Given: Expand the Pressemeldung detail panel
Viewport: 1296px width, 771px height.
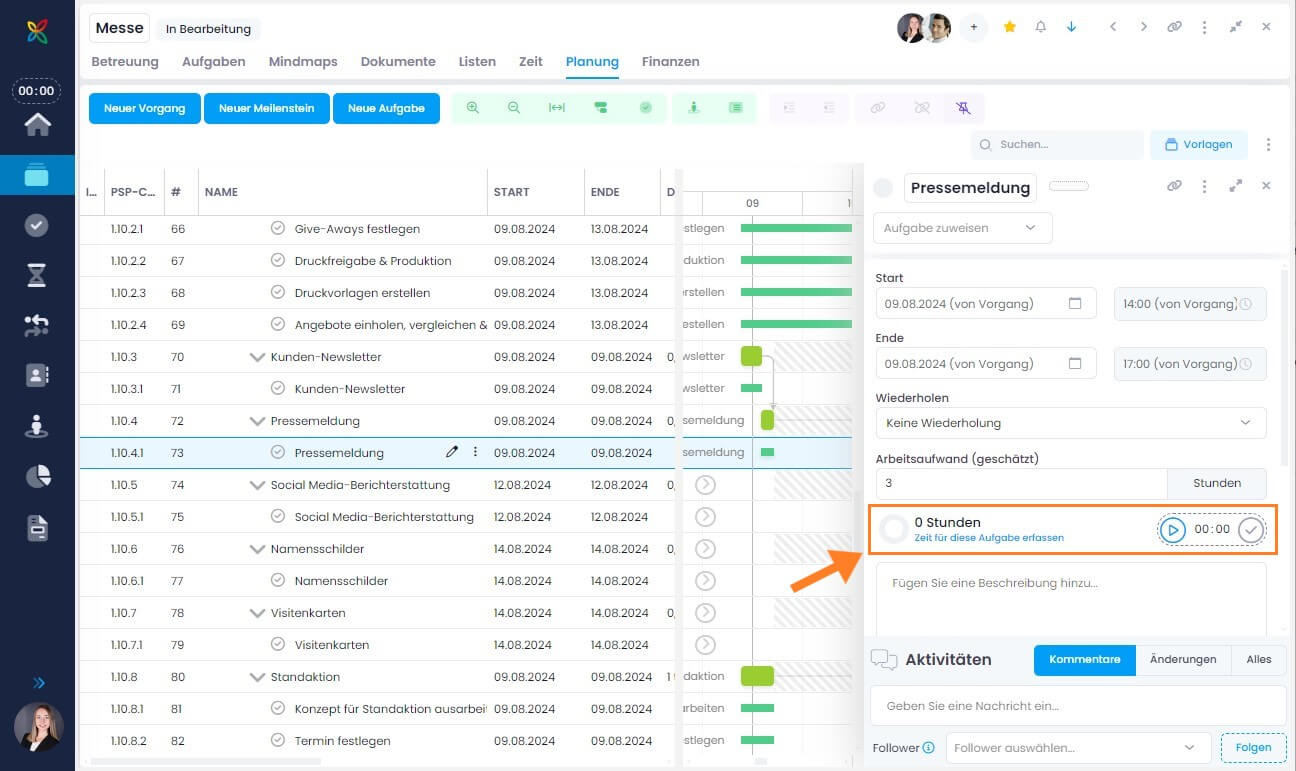Looking at the screenshot, I should [1236, 186].
